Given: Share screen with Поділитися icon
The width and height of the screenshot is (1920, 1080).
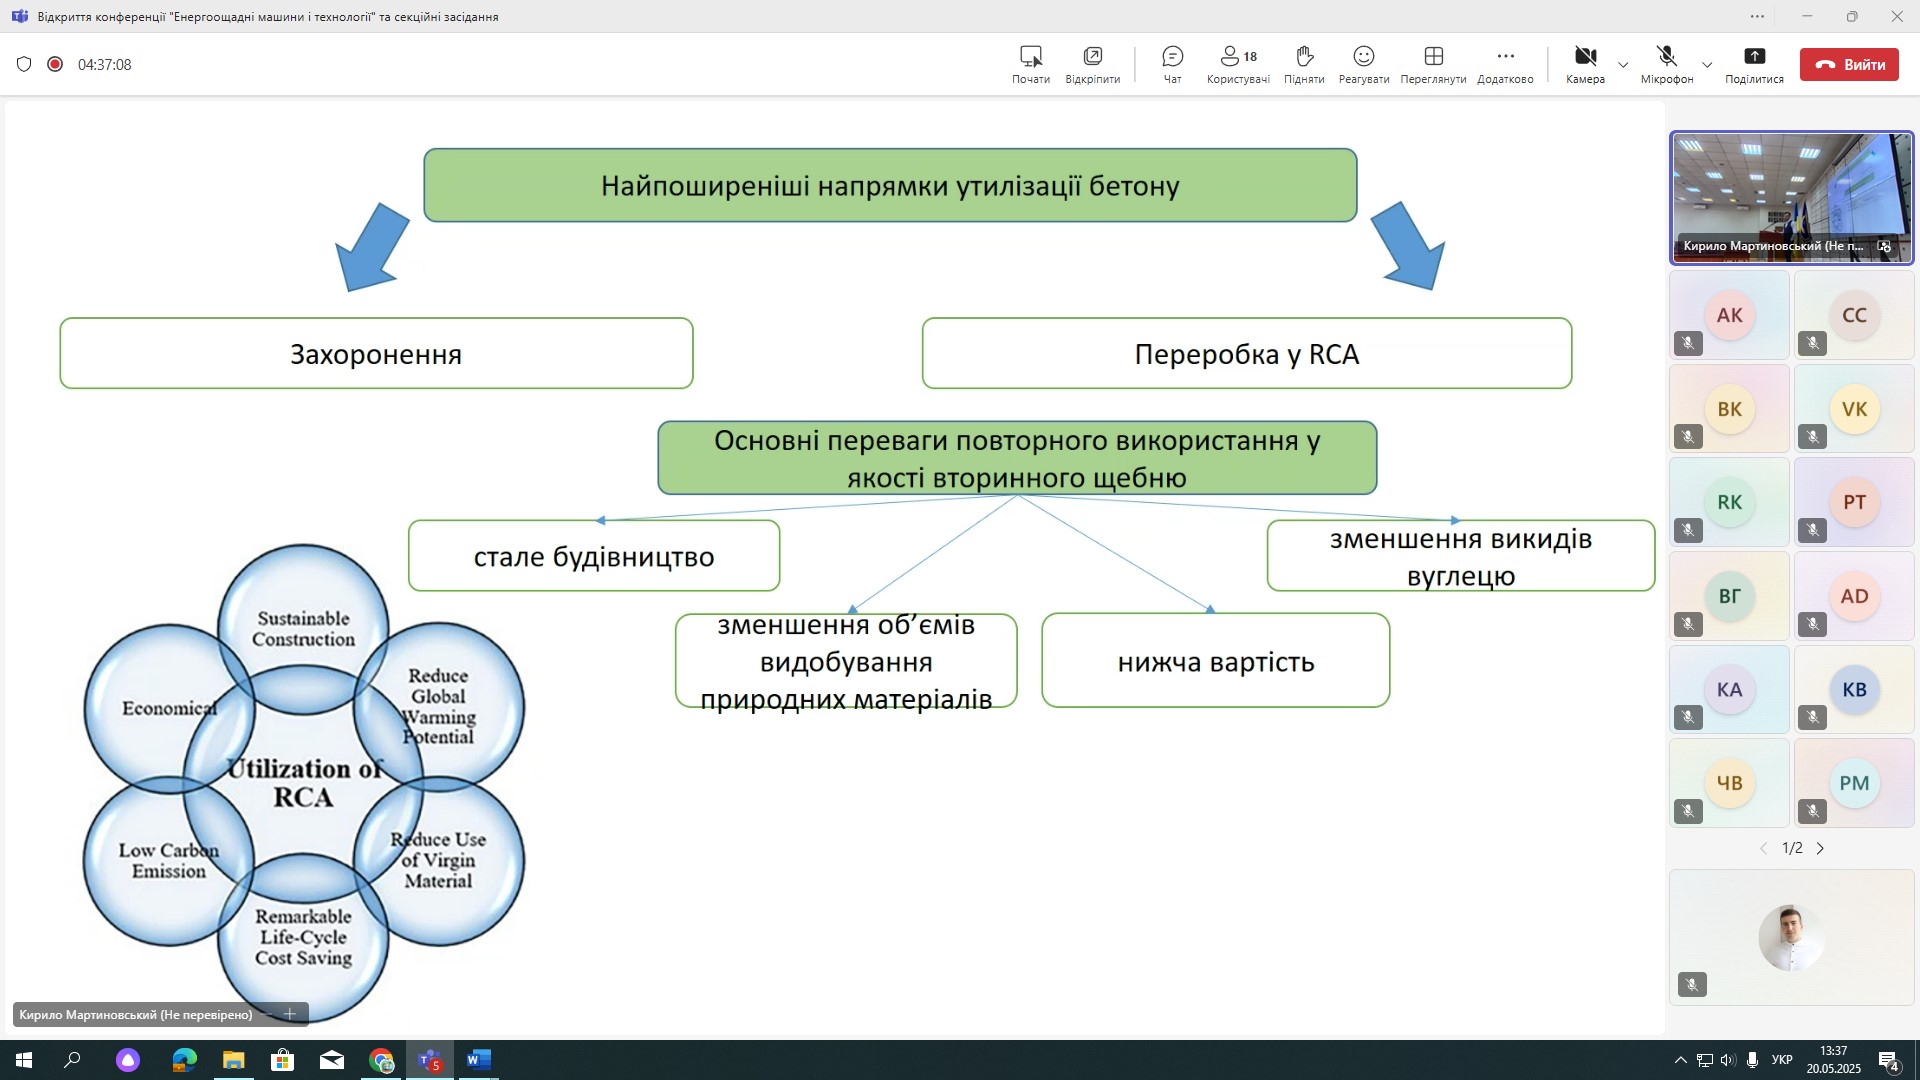Looking at the screenshot, I should pyautogui.click(x=1754, y=57).
